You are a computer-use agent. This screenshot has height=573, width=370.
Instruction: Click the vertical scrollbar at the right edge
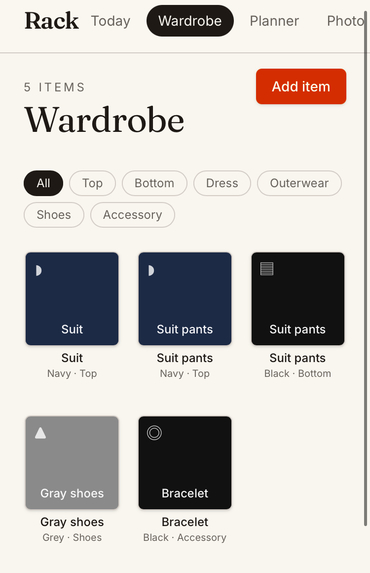point(365,269)
